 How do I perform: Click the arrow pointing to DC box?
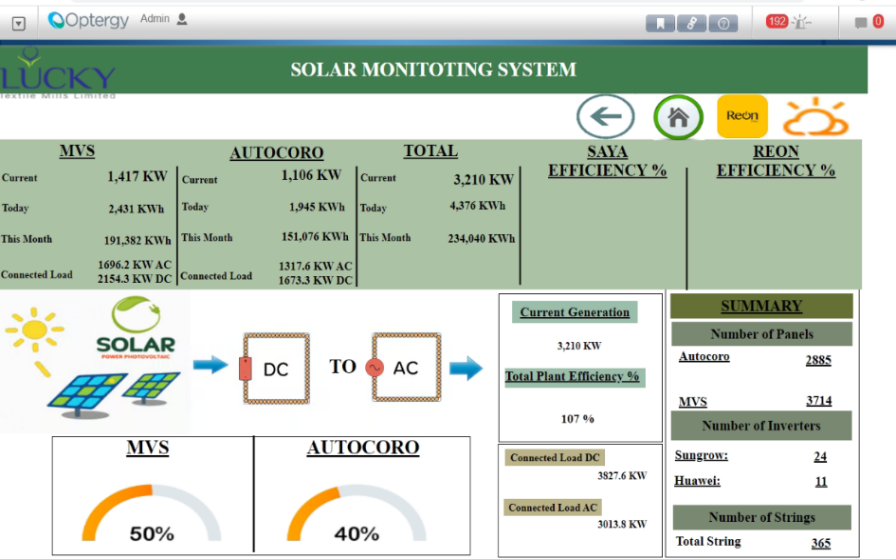click(210, 365)
